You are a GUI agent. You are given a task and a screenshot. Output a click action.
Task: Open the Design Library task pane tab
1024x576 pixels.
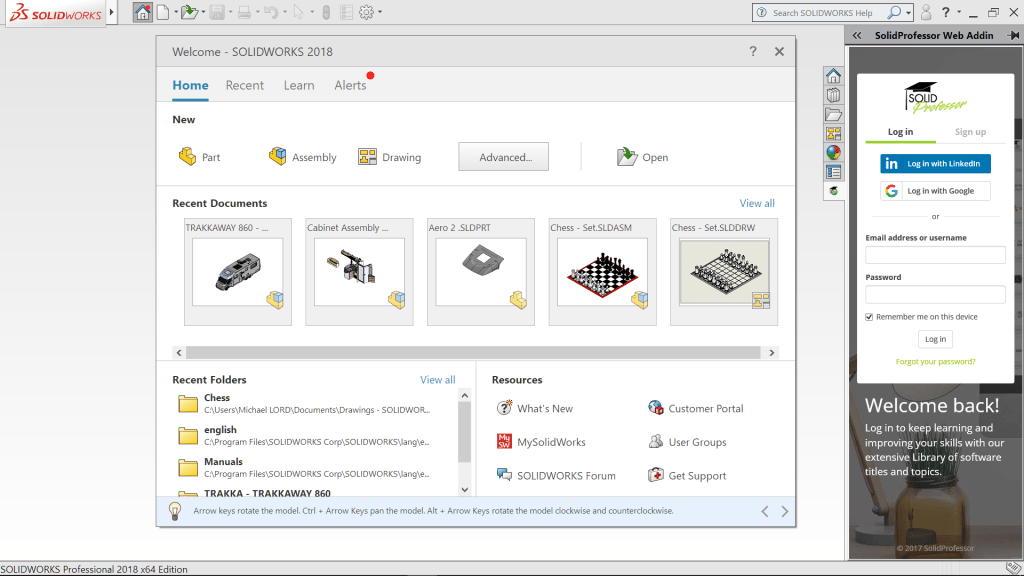(x=833, y=96)
